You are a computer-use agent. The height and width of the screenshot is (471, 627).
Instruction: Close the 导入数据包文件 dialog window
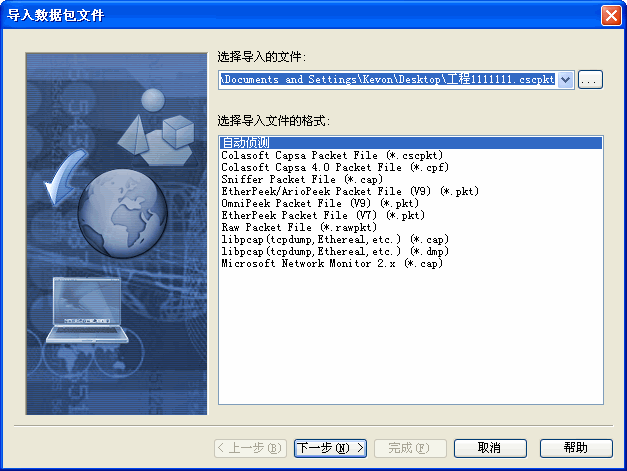point(611,16)
